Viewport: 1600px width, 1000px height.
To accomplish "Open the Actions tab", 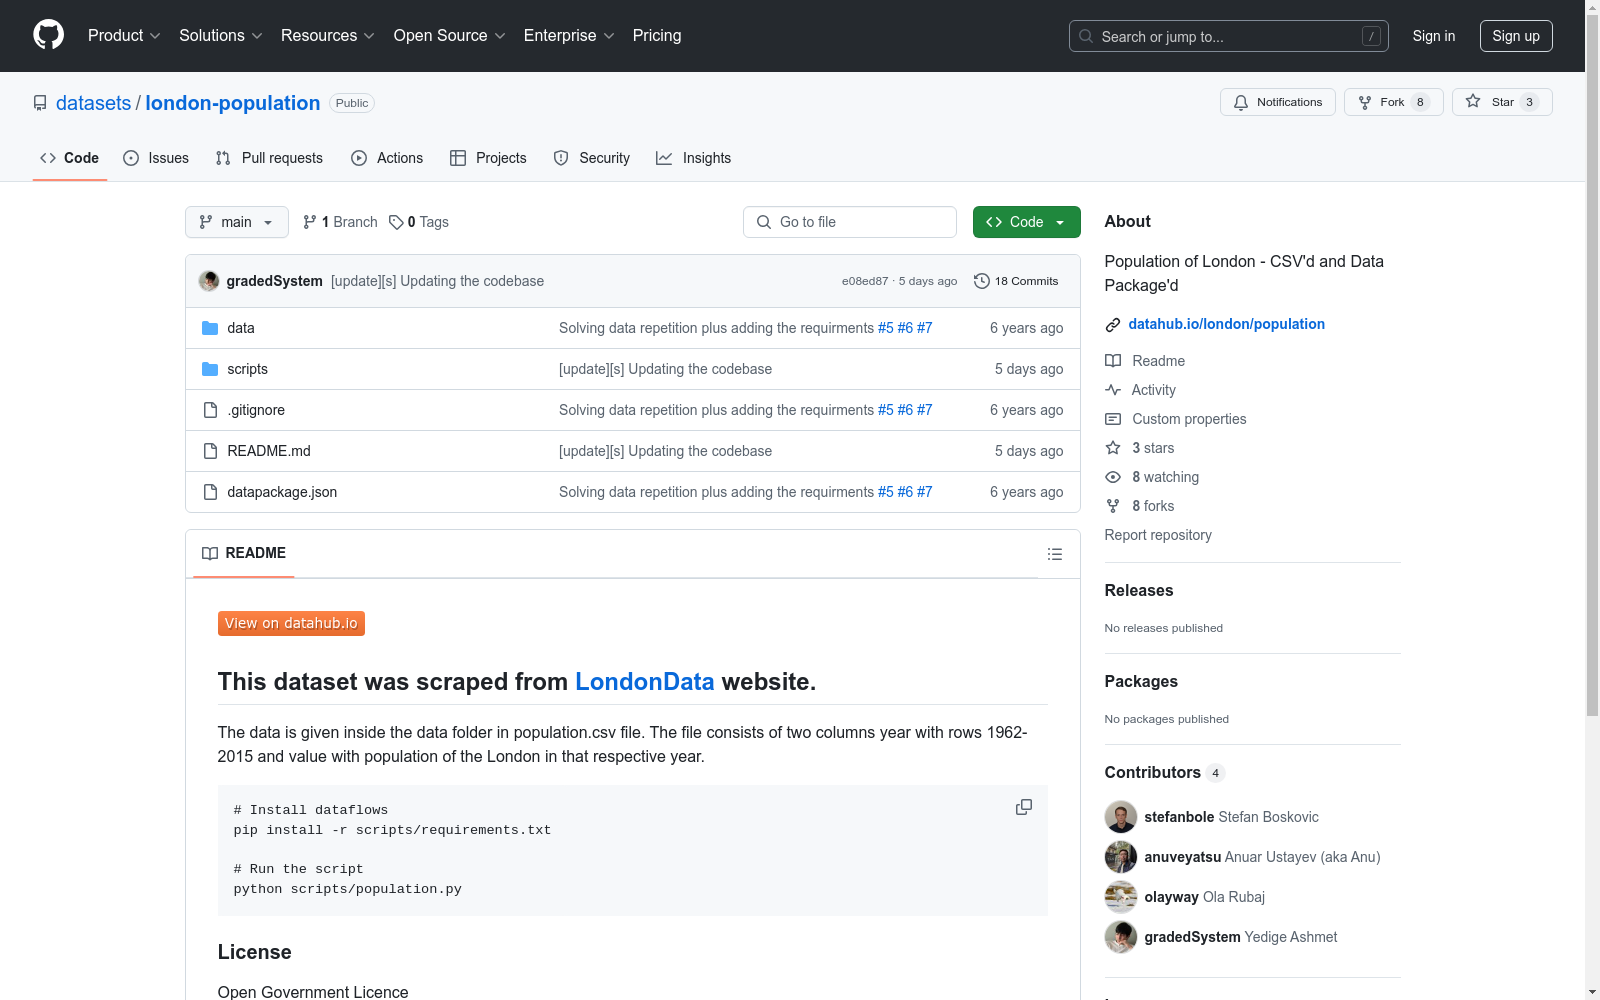I will [x=387, y=158].
